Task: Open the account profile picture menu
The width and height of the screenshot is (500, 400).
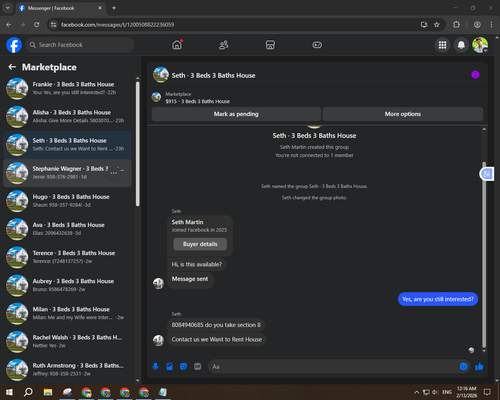Action: [480, 45]
